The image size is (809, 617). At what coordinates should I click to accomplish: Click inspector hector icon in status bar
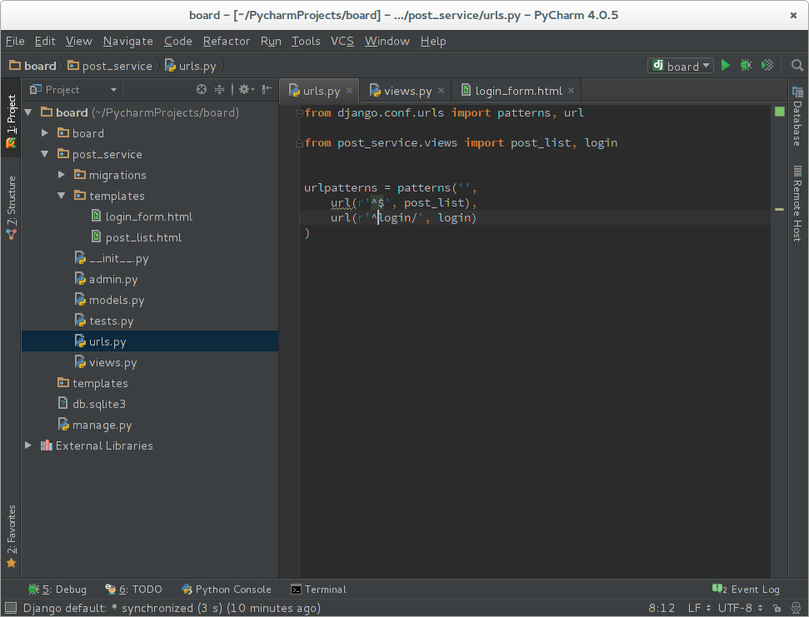796,608
